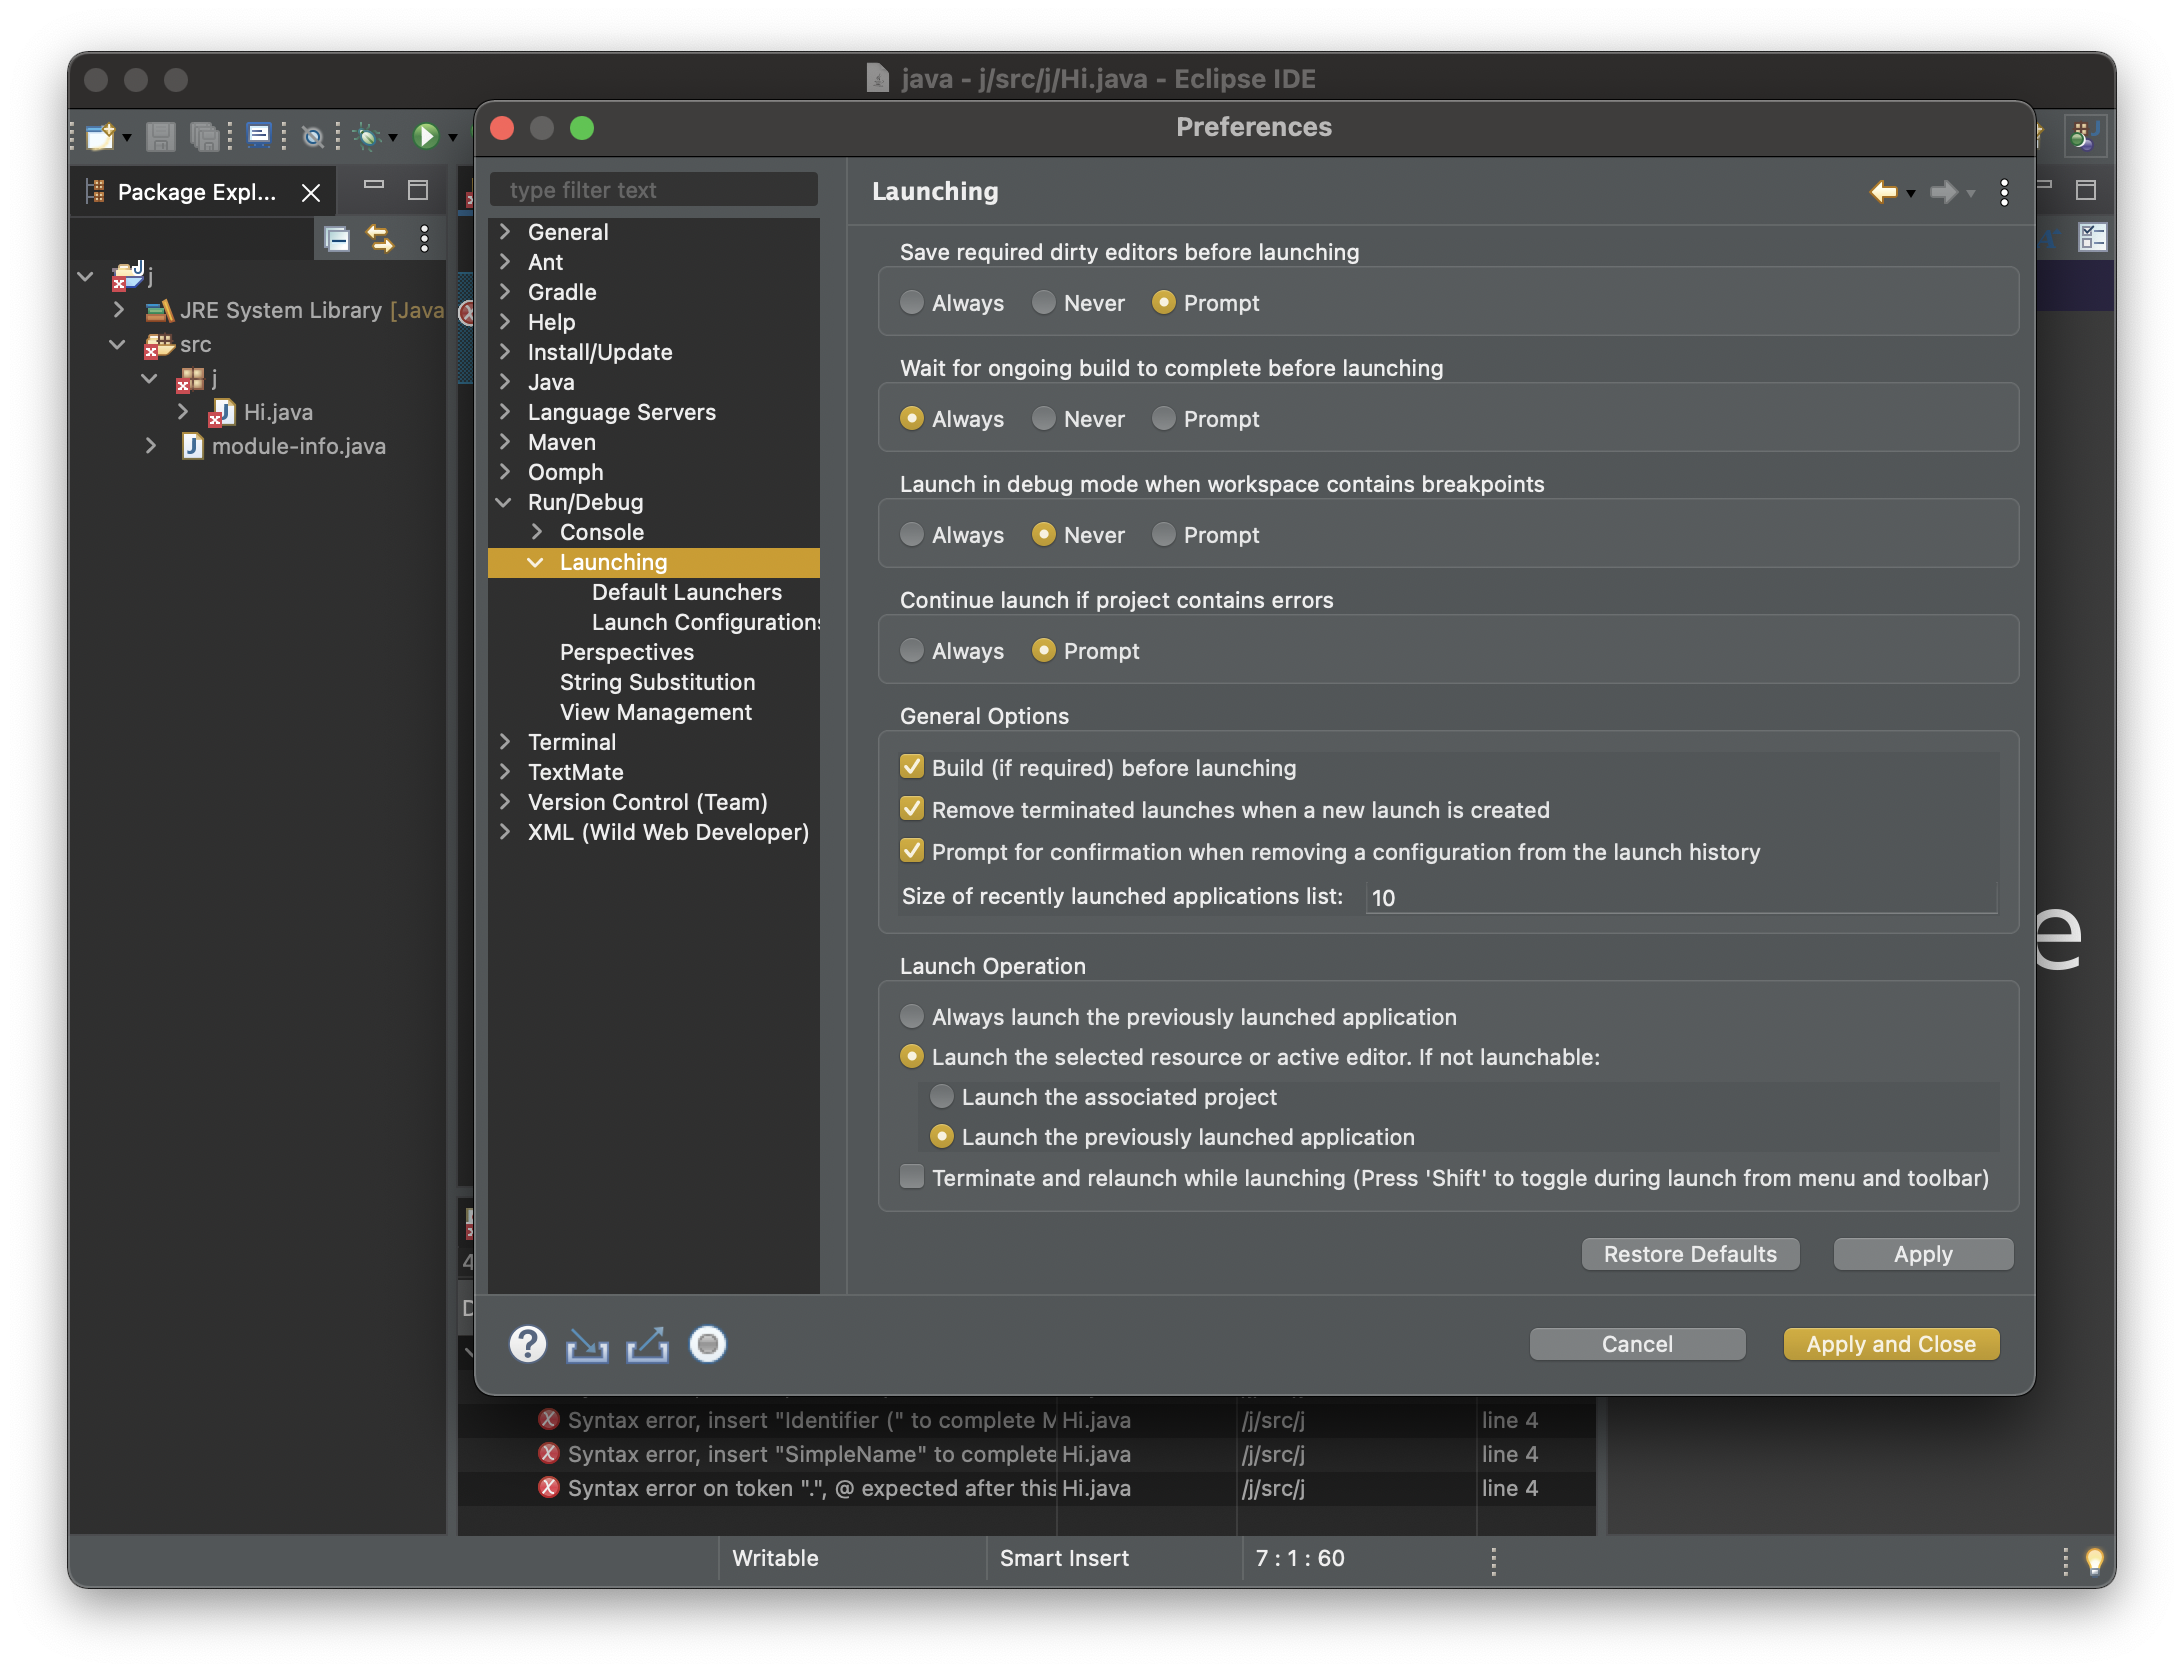
Task: Open the Default Launchers preference page
Action: (x=686, y=592)
